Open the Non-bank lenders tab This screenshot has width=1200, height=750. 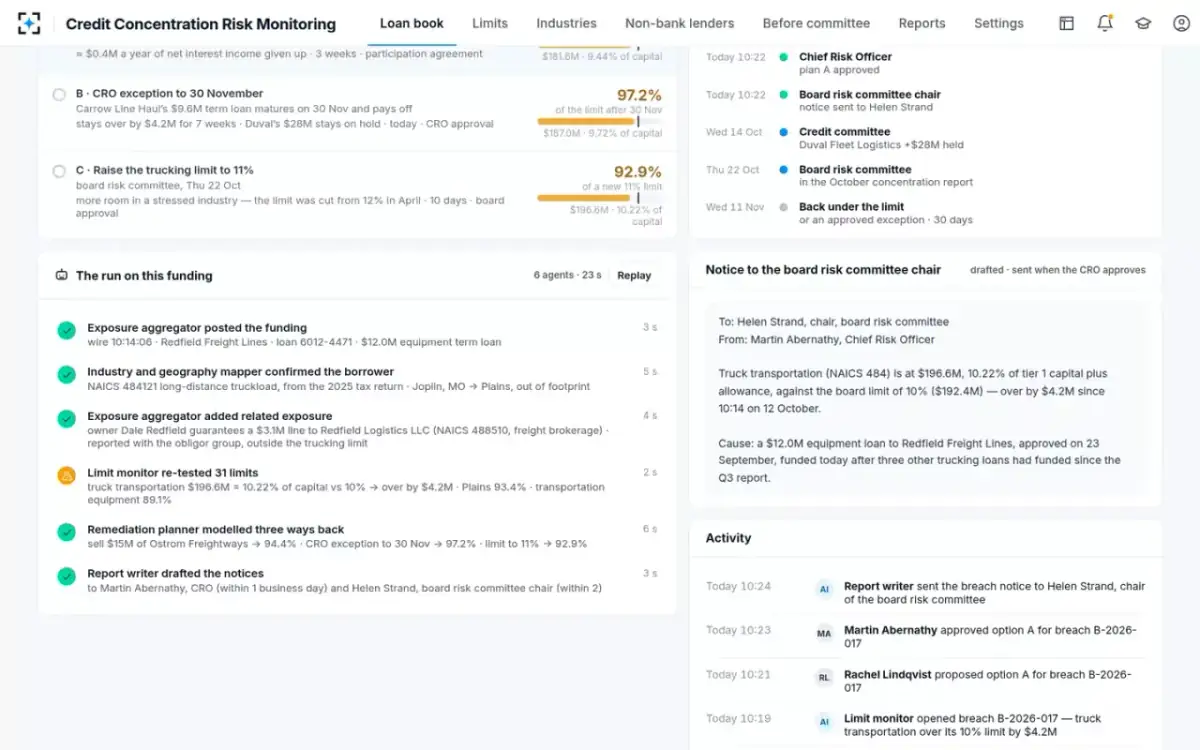(x=680, y=23)
